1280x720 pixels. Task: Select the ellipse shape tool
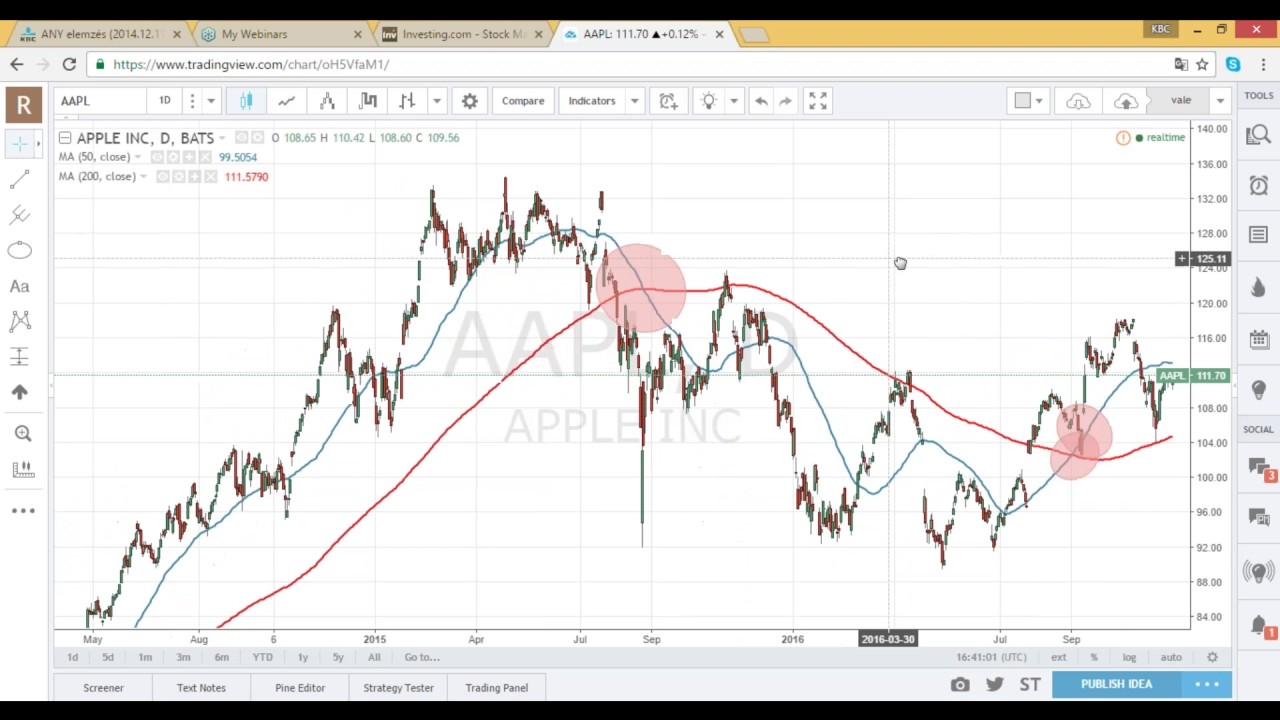[x=20, y=250]
